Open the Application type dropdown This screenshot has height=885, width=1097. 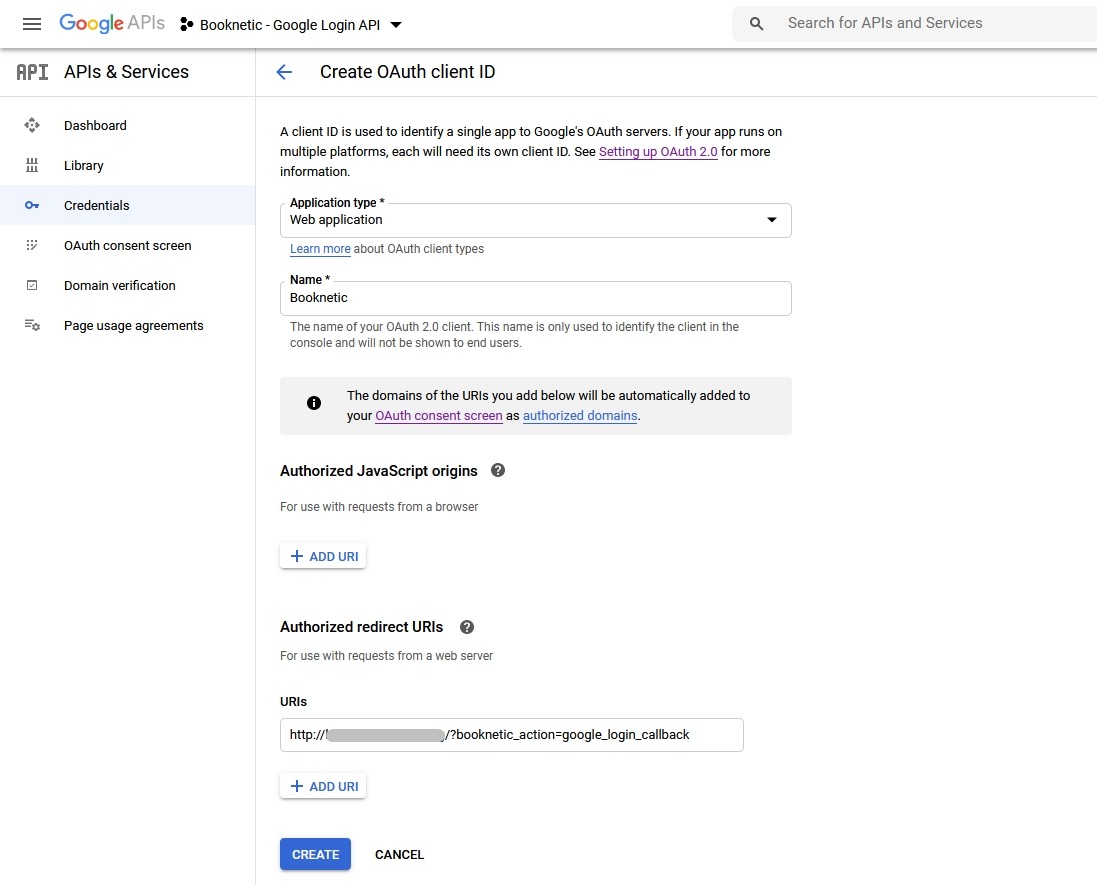(x=771, y=219)
